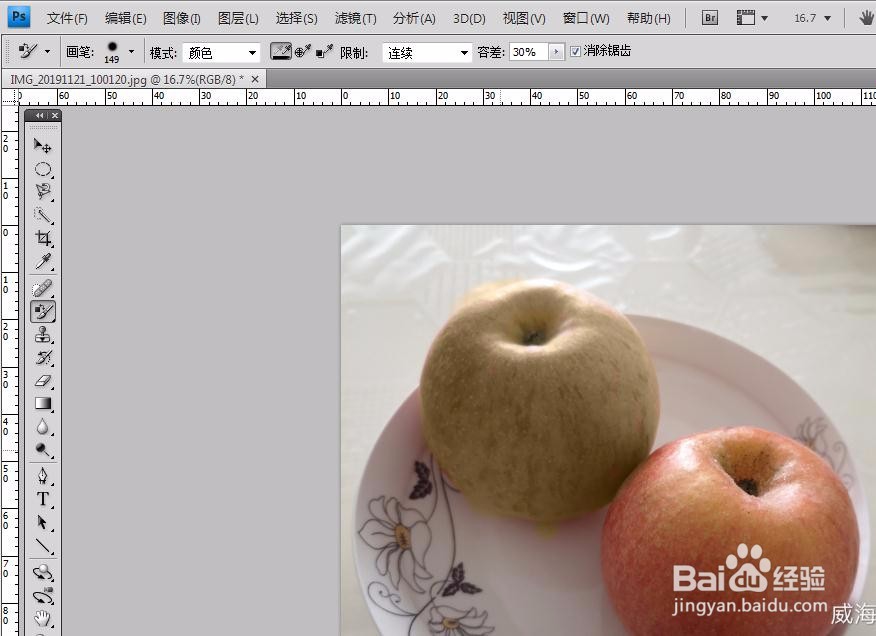876x636 pixels.
Task: Select the Pen tool
Action: point(42,476)
